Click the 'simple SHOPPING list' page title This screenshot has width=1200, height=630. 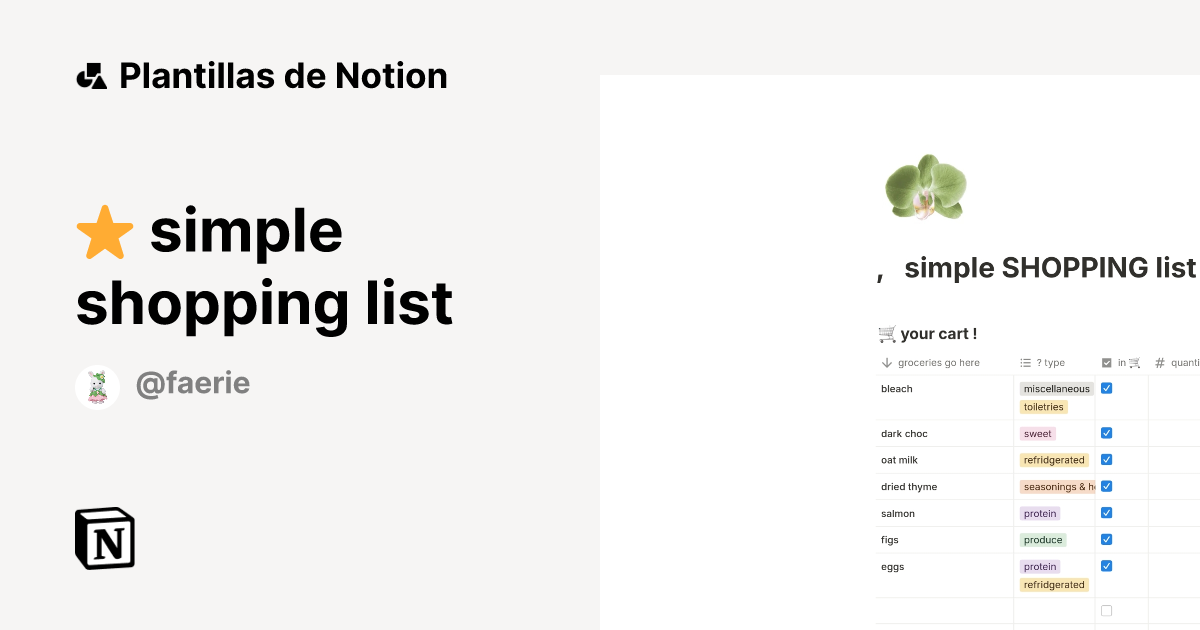tap(1050, 267)
